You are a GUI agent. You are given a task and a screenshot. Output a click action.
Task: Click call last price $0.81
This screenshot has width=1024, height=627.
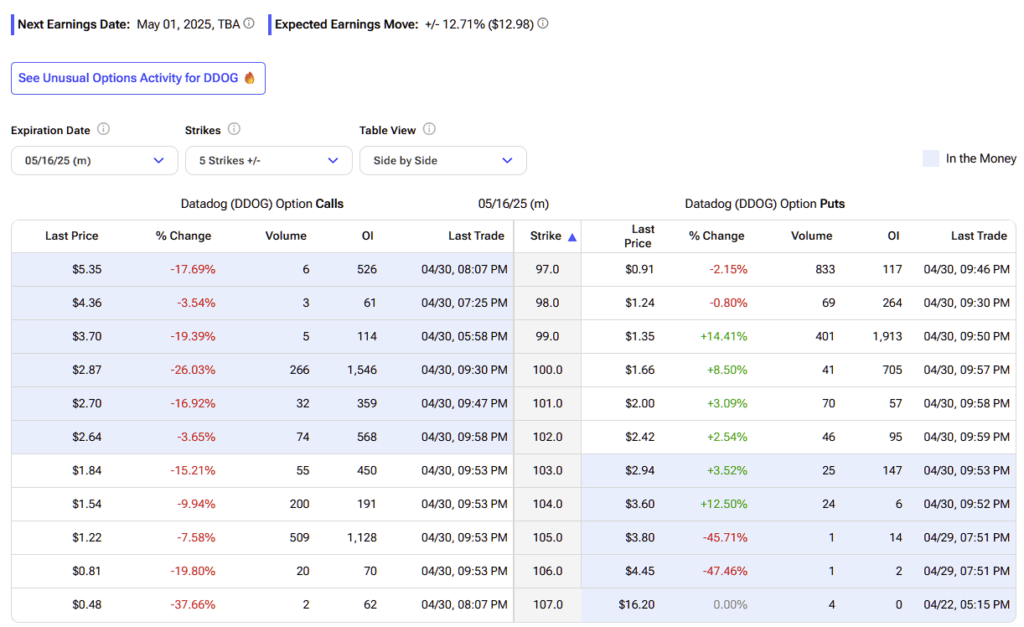[87, 571]
